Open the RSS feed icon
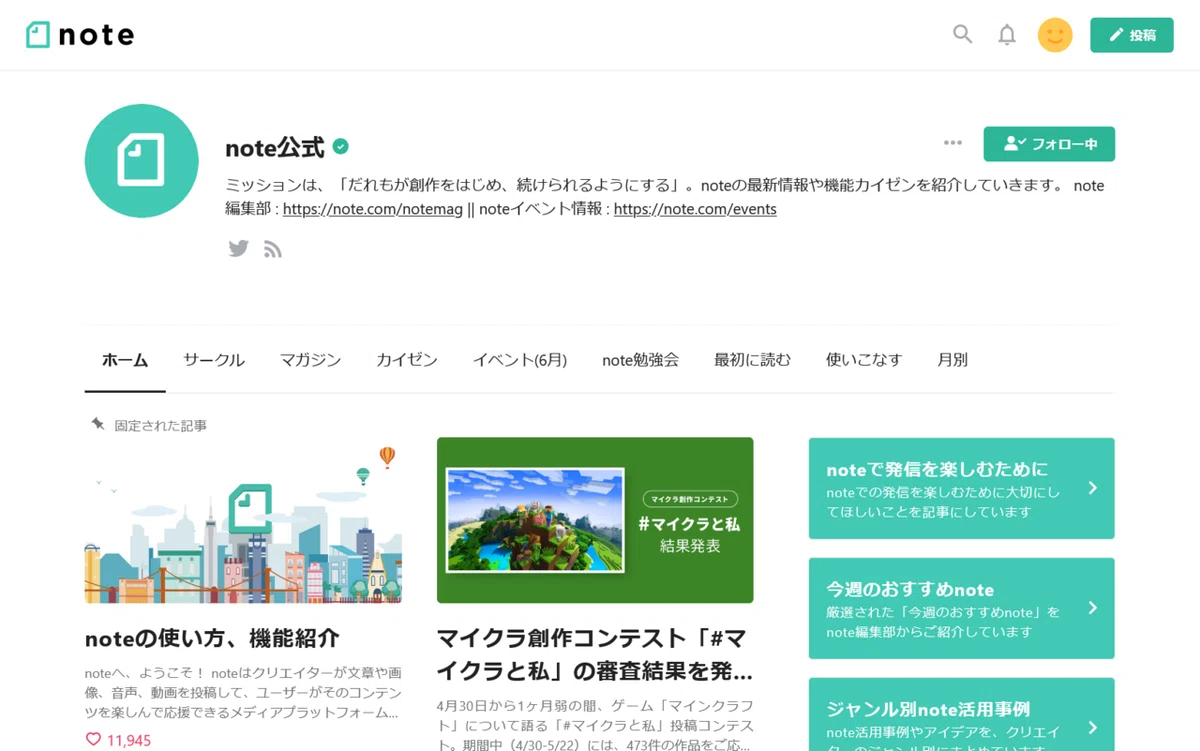 pos(273,249)
